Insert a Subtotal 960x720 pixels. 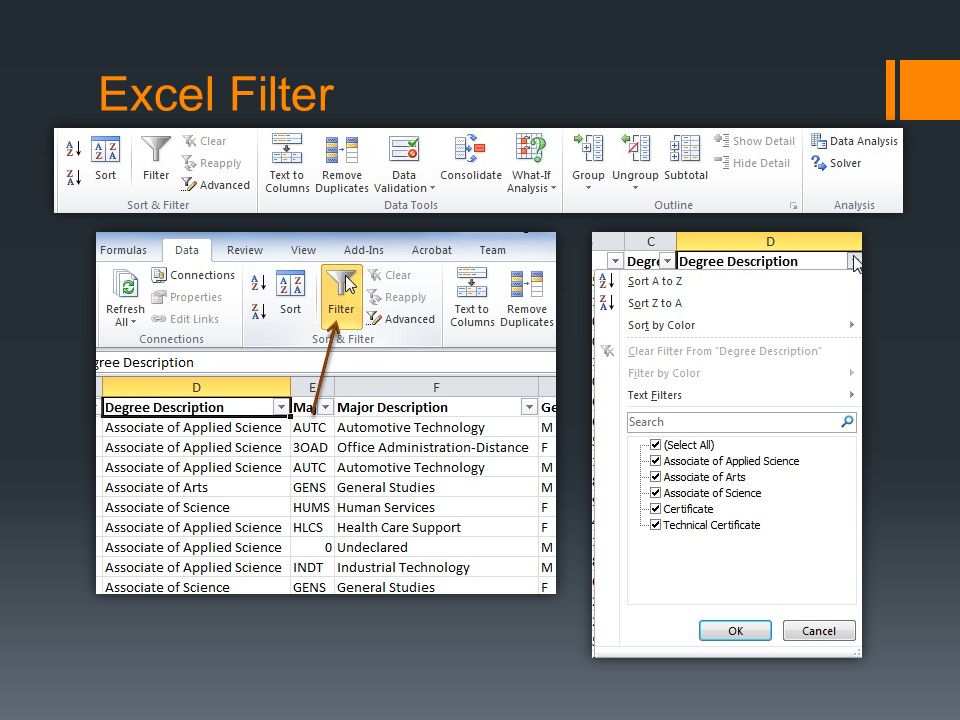686,158
